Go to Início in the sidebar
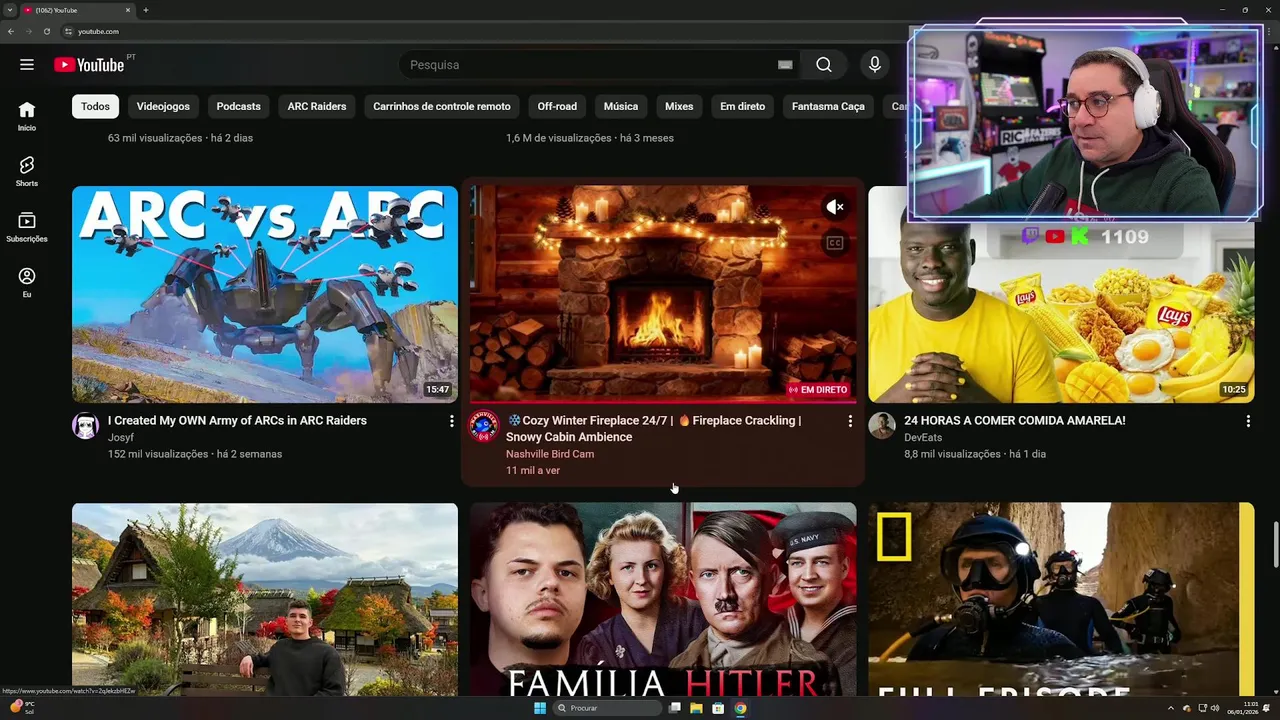The height and width of the screenshot is (720, 1280). pos(27,116)
